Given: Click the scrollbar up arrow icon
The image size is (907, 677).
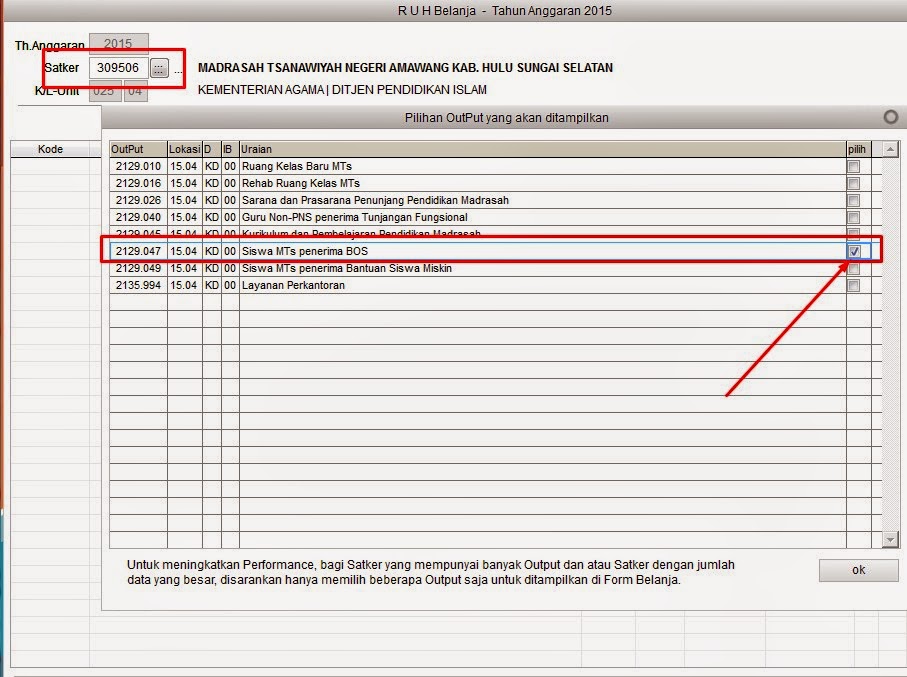Looking at the screenshot, I should (x=888, y=149).
